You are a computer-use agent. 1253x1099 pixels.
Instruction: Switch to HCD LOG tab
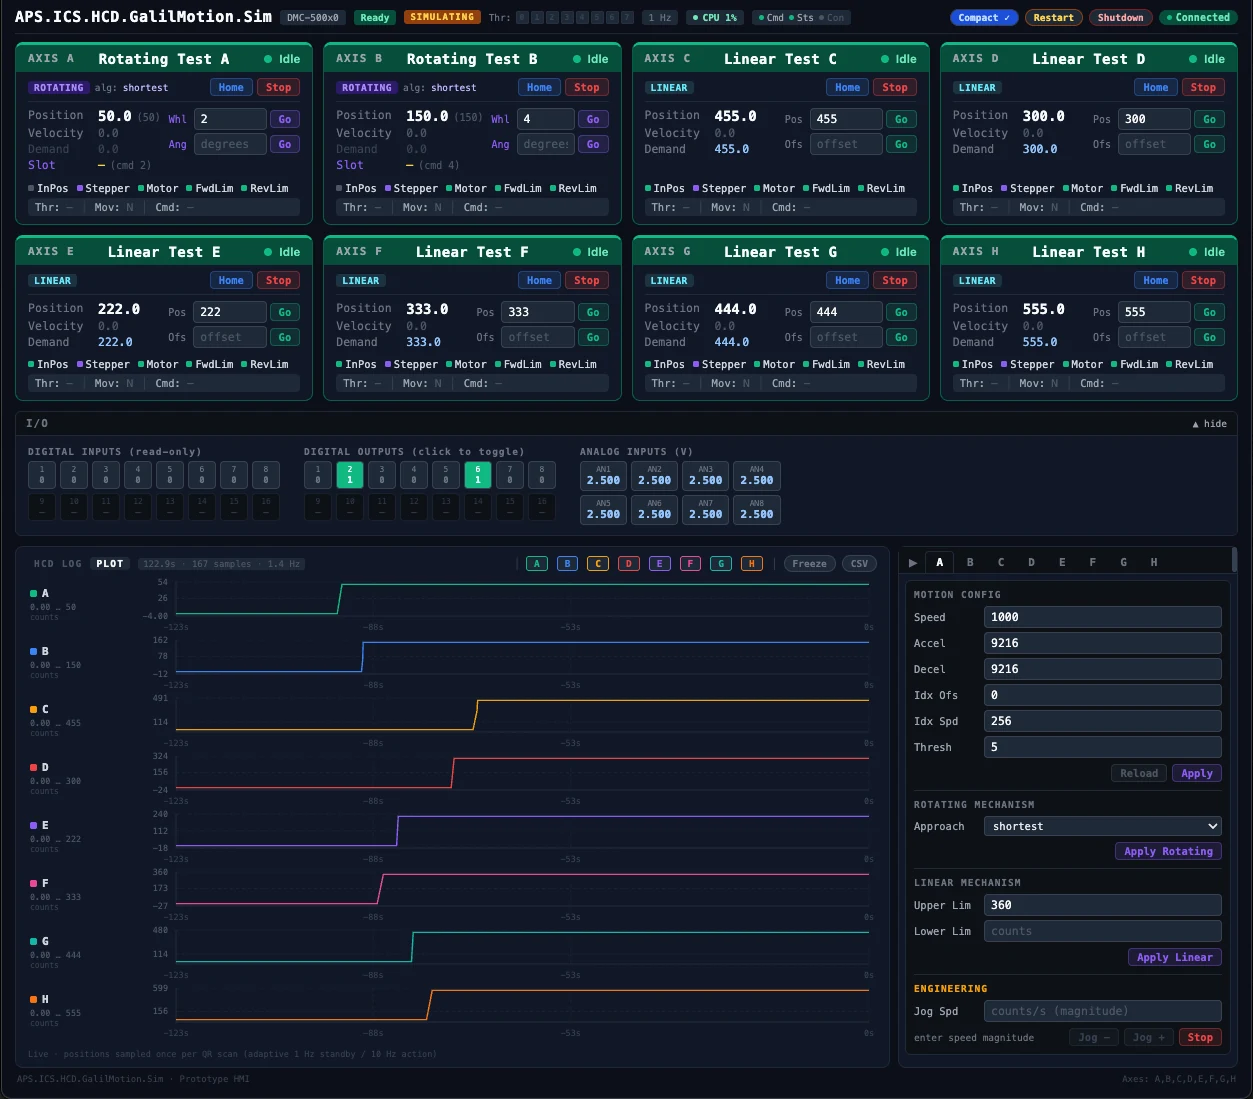tap(58, 564)
